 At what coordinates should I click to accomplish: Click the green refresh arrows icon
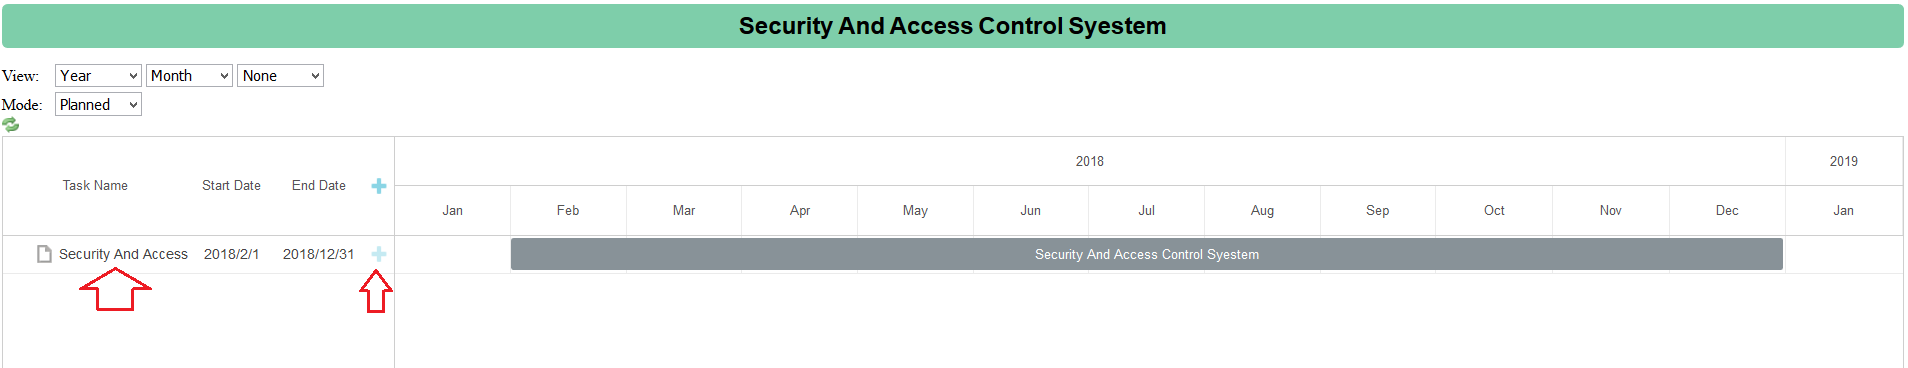[x=10, y=125]
